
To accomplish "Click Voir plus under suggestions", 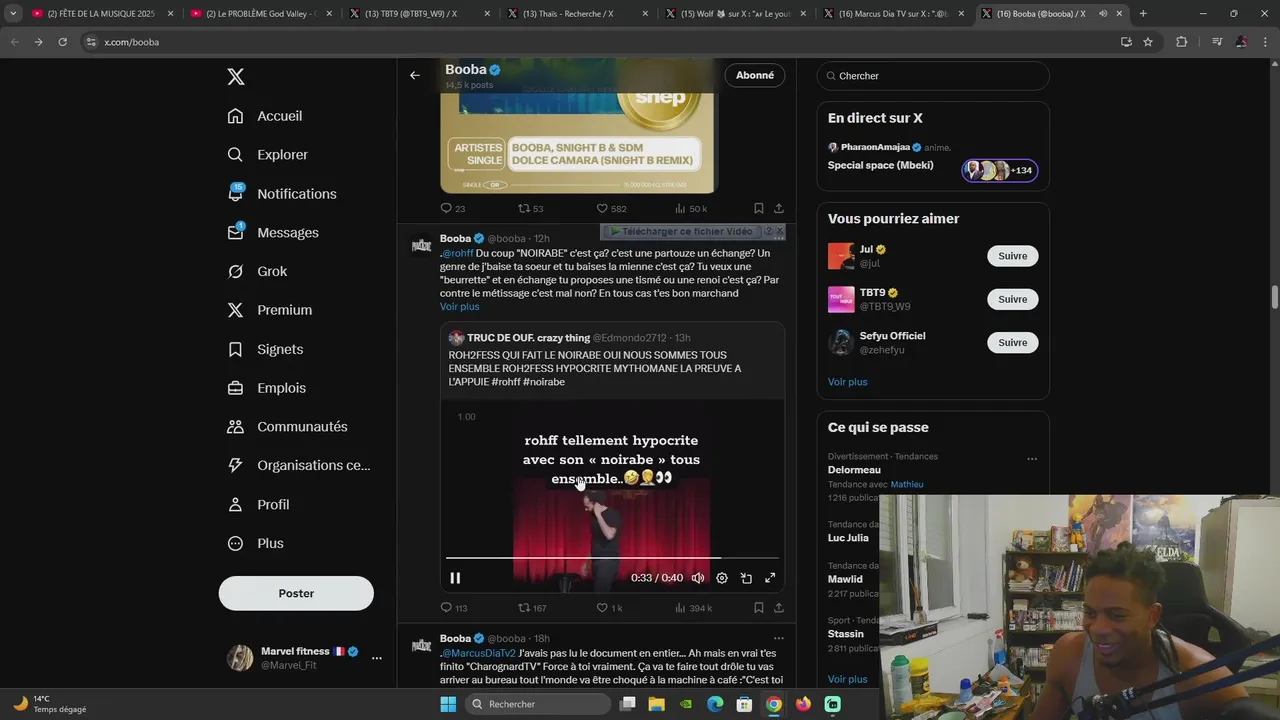I will point(848,382).
